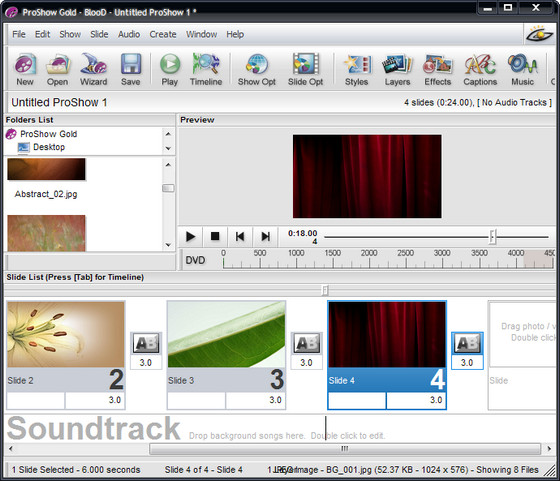Click file list scroll-down arrow
The image size is (560, 481).
pyautogui.click(x=168, y=245)
